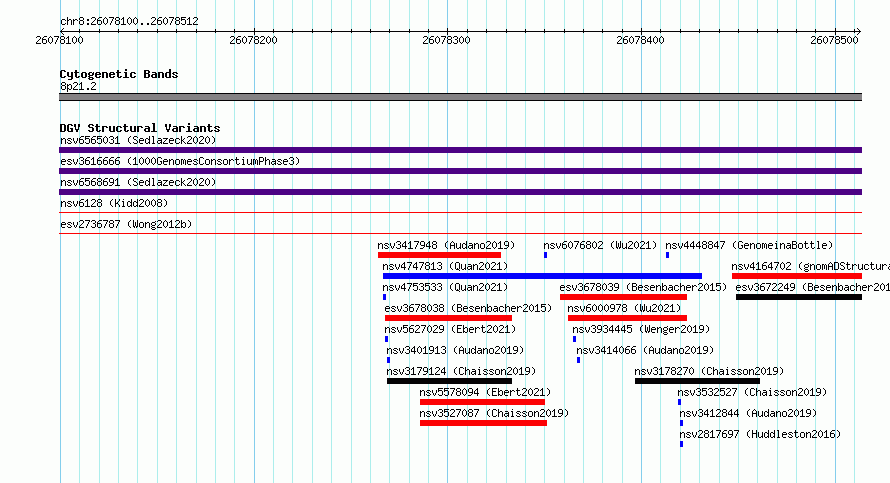Viewport: 890px width, 483px height.
Task: Open the nsv3417948 (Audano2019) label
Action: click(446, 245)
